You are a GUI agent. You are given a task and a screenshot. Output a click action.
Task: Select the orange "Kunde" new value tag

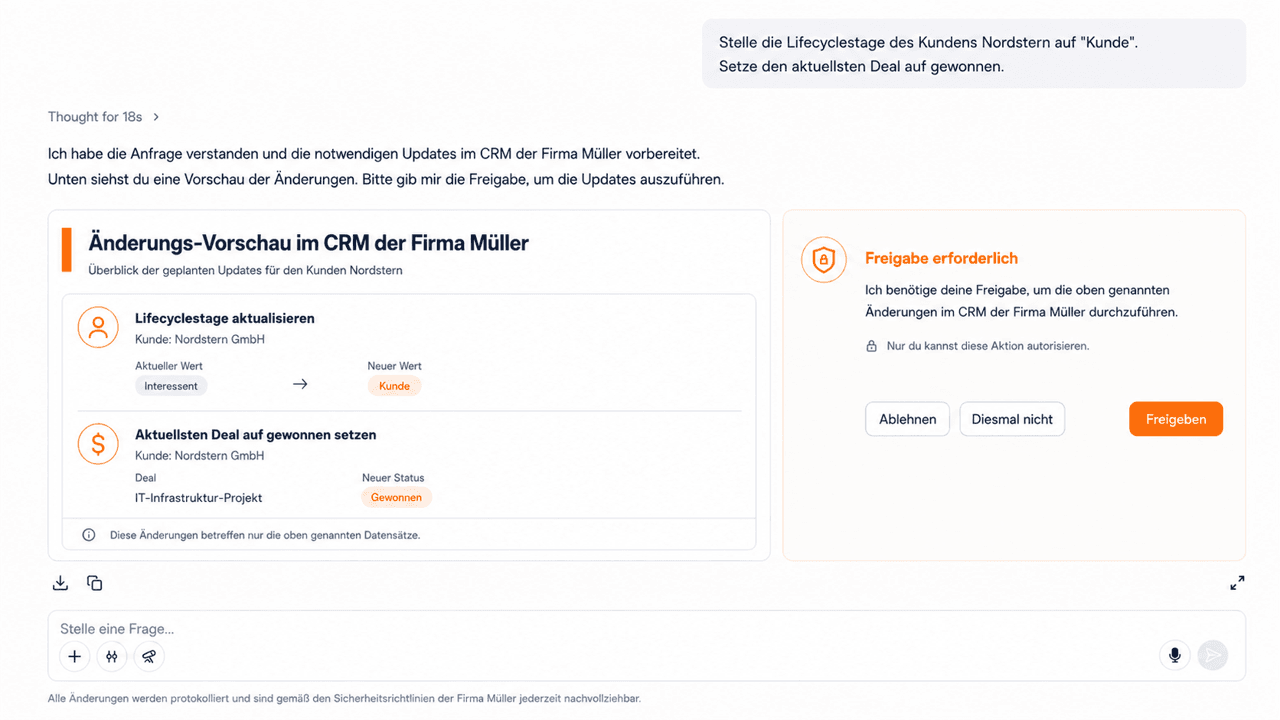[x=395, y=386]
